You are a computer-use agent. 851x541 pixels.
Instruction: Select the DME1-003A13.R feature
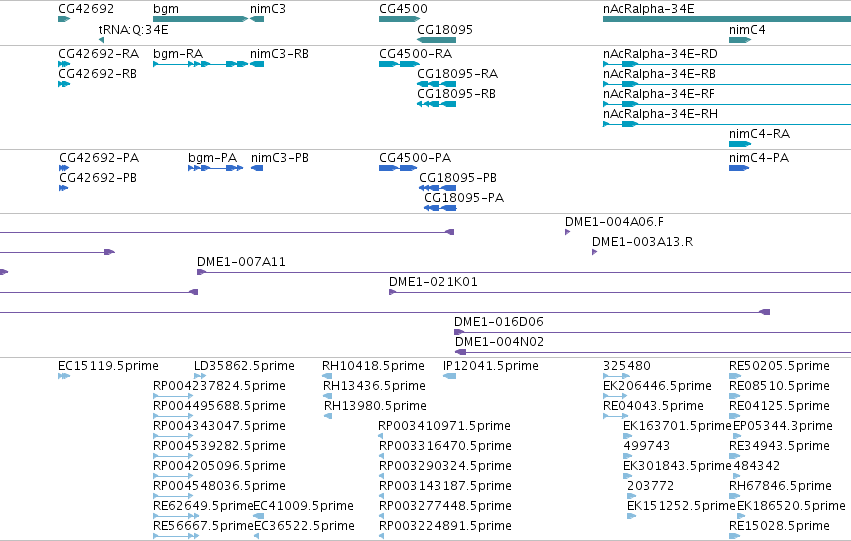(594, 252)
